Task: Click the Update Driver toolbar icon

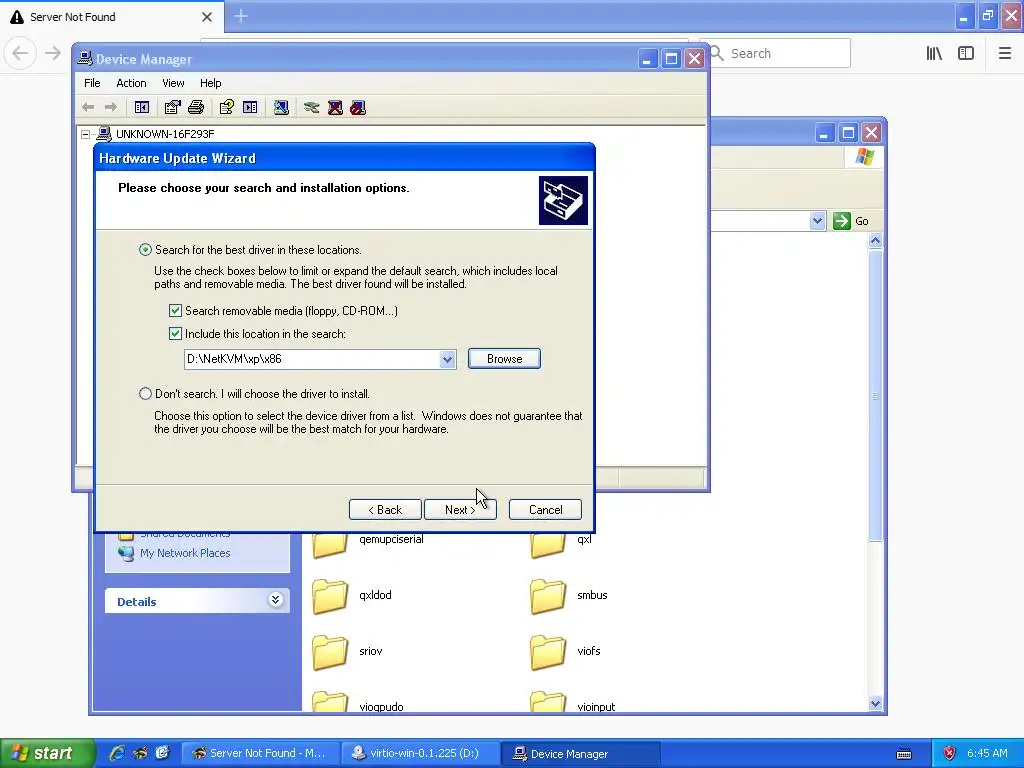Action: click(312, 107)
